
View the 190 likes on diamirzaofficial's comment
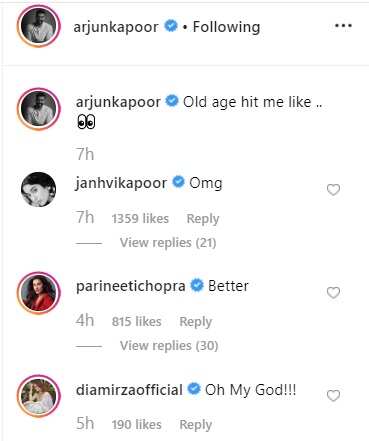pos(136,425)
